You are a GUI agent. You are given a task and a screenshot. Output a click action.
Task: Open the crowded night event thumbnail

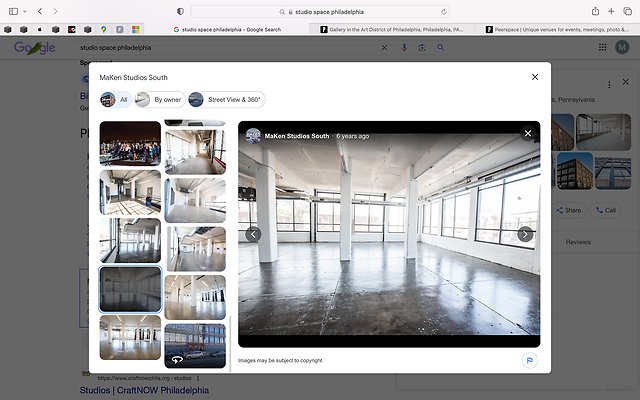pos(130,144)
